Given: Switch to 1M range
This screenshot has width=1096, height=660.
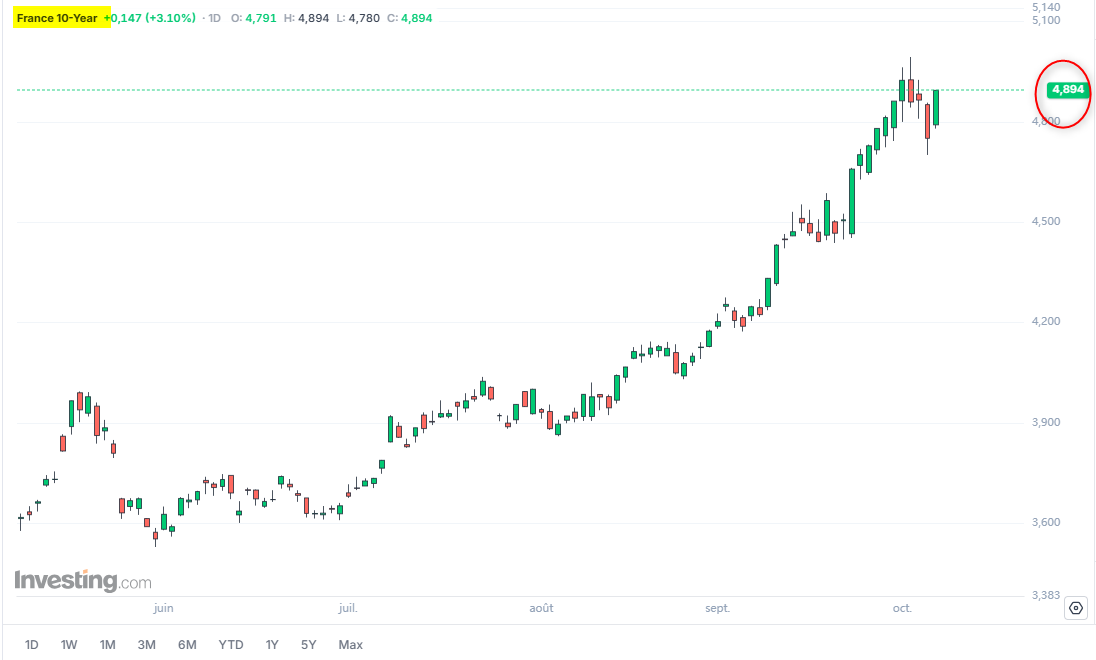Looking at the screenshot, I should point(107,645).
